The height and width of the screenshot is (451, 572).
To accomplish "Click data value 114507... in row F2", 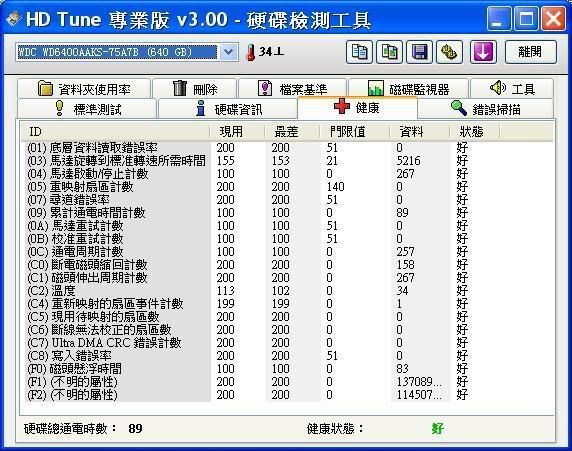I will (419, 395).
